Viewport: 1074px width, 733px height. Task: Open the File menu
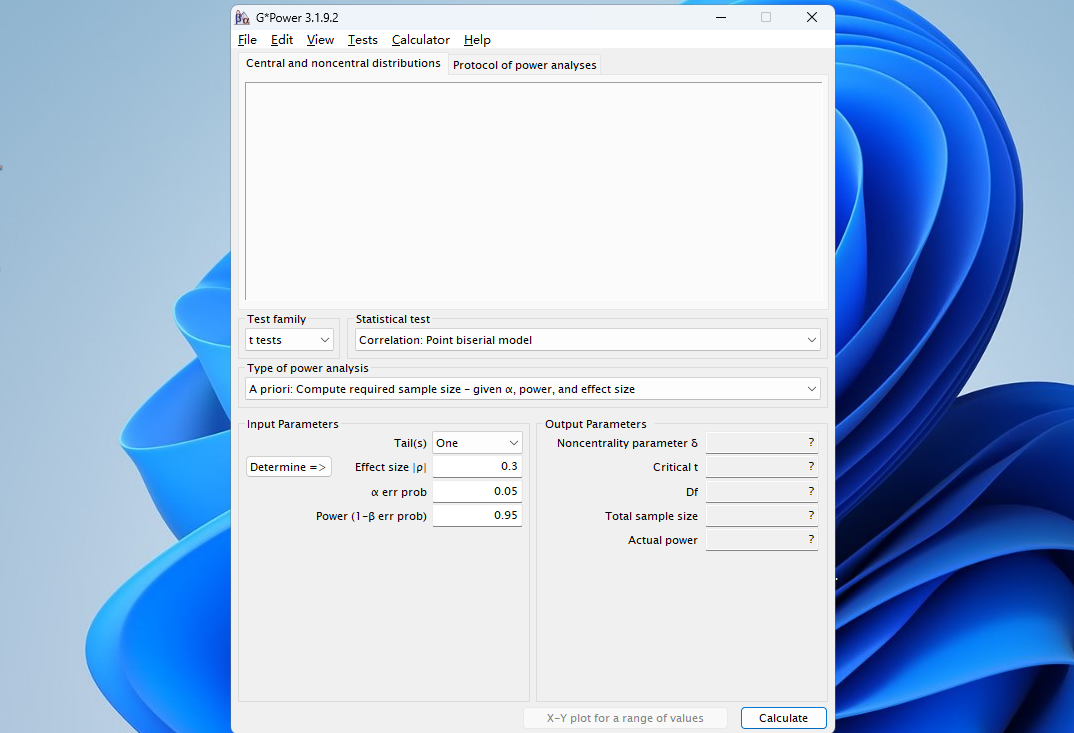coord(247,40)
